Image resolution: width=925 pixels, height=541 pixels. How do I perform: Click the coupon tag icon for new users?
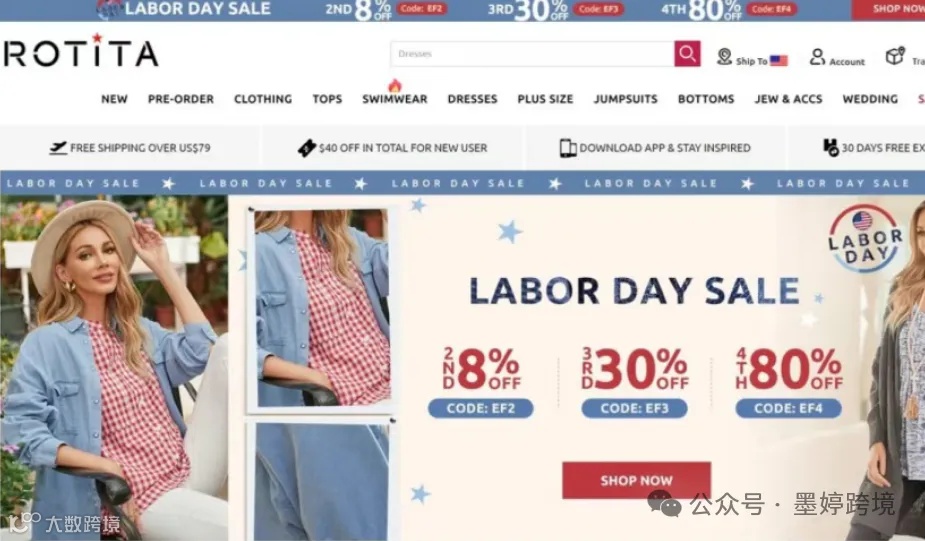(307, 148)
